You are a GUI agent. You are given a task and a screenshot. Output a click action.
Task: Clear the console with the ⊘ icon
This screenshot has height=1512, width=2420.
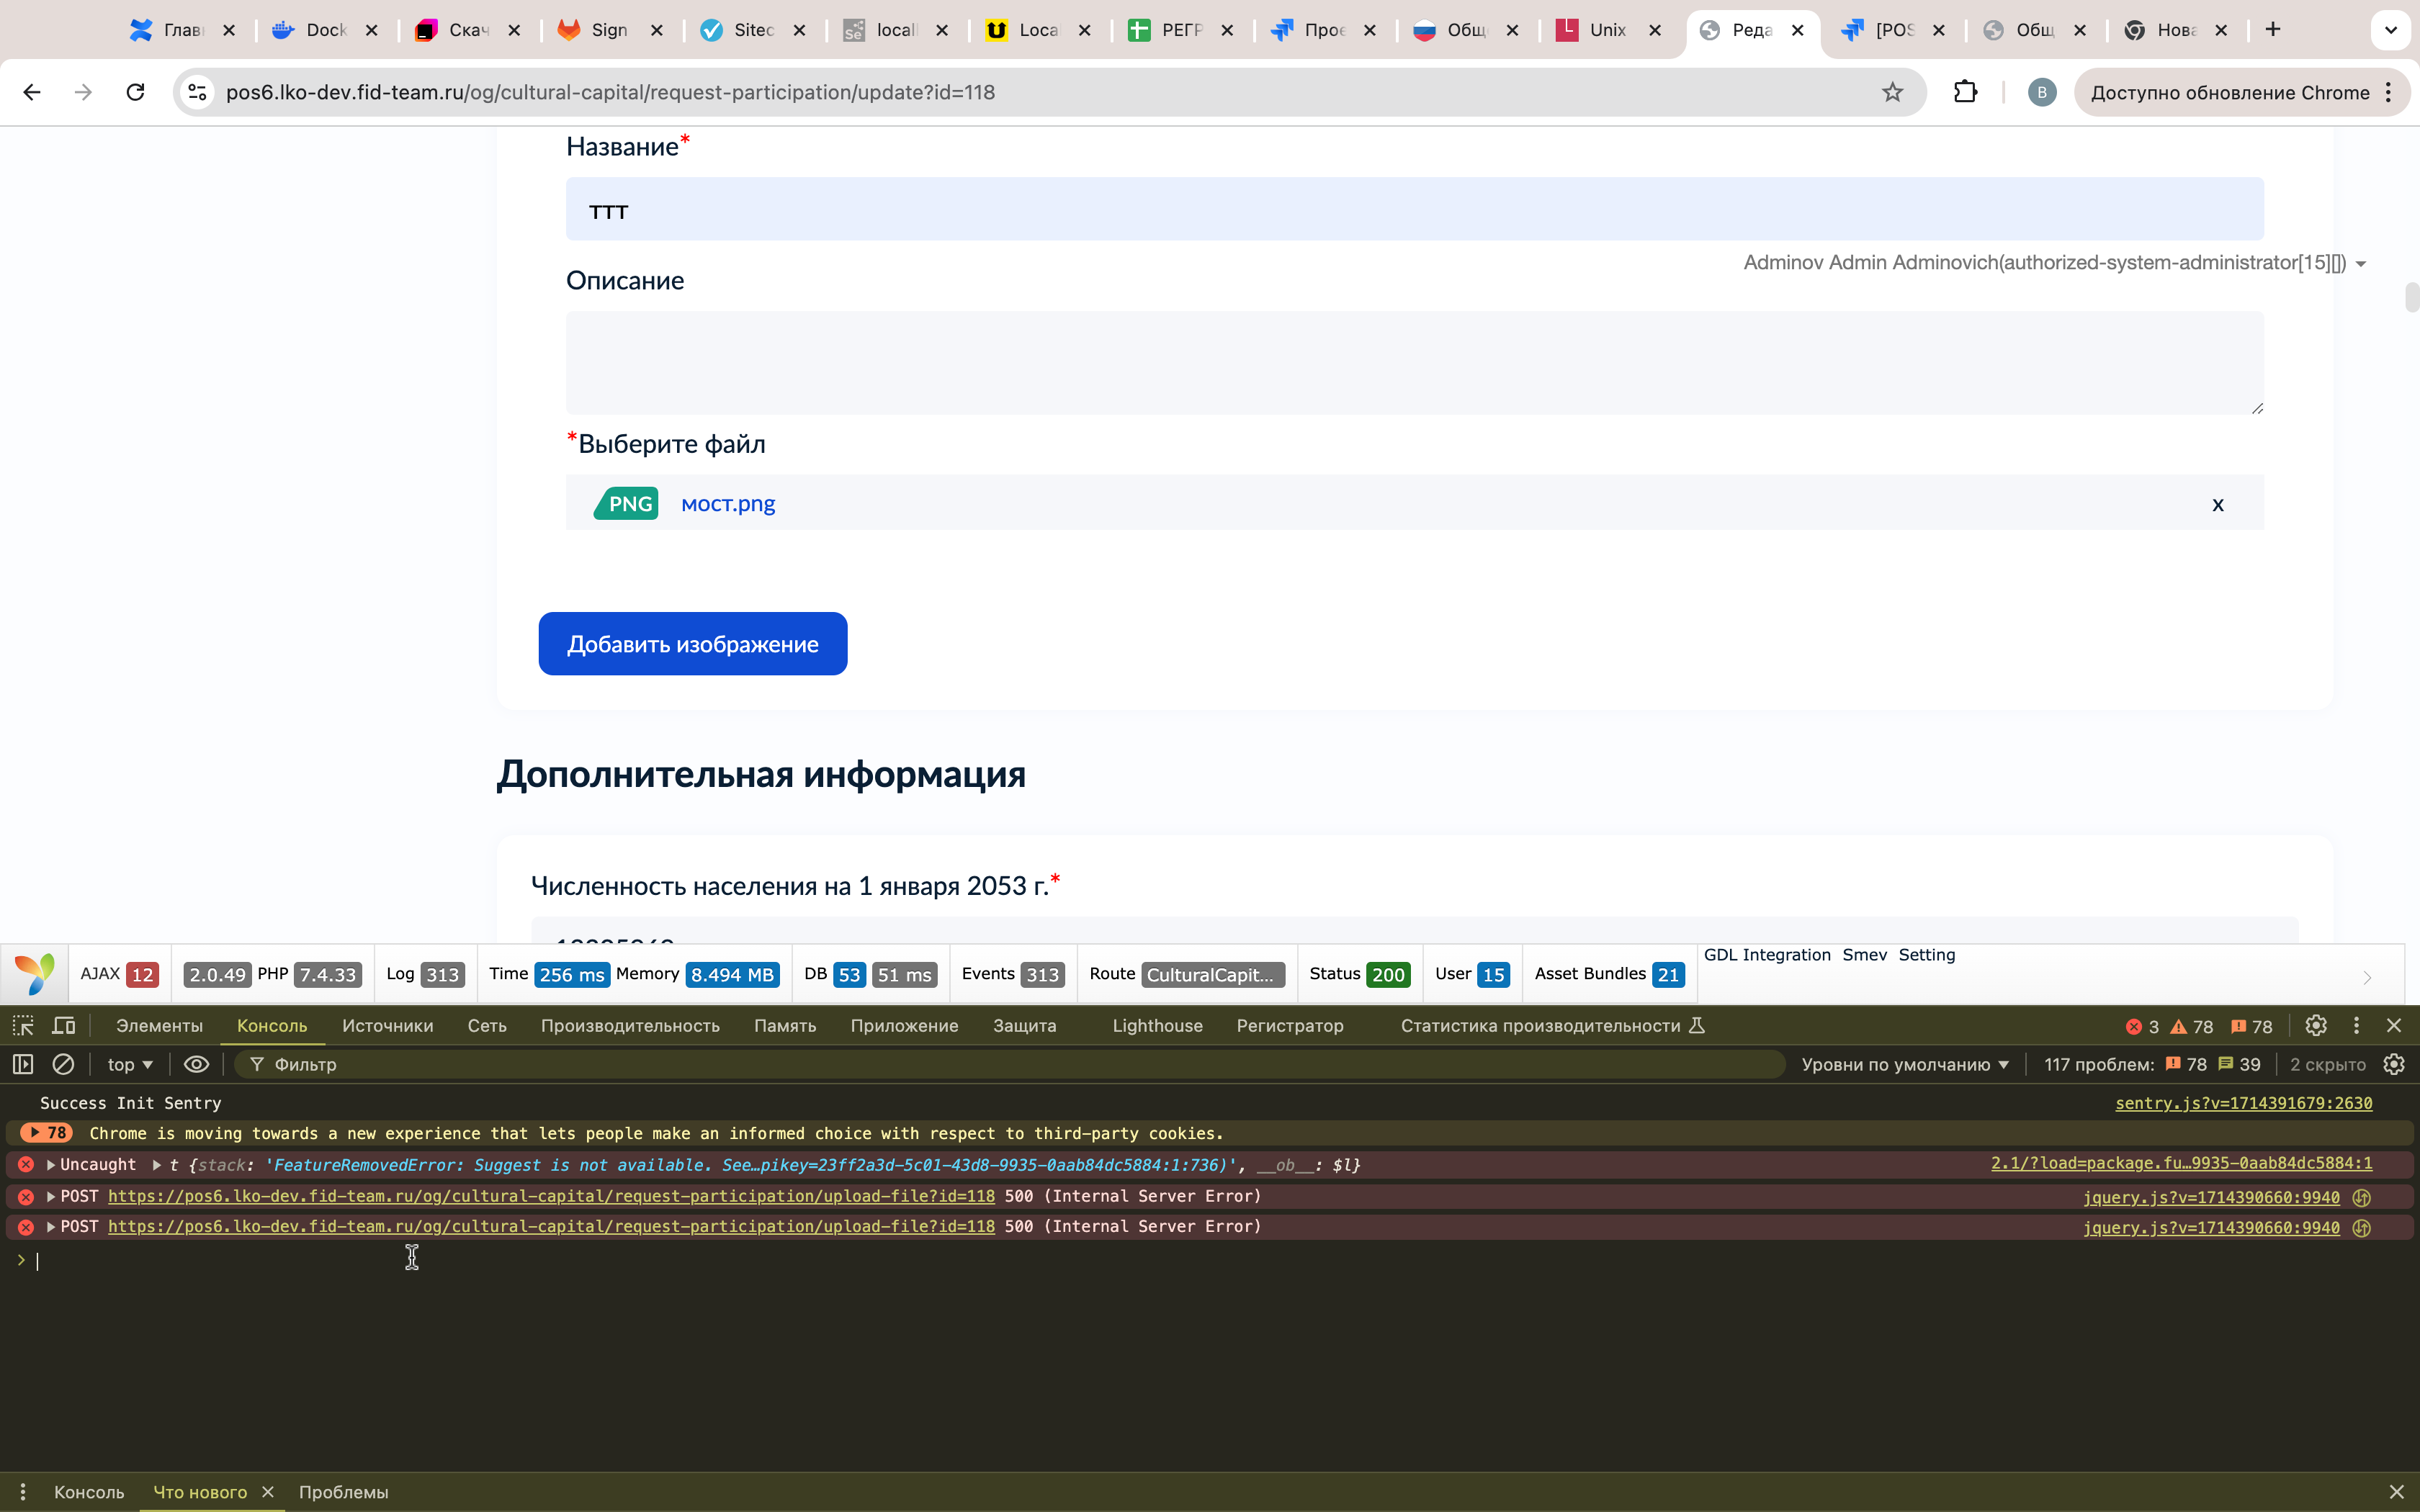pyautogui.click(x=63, y=1064)
